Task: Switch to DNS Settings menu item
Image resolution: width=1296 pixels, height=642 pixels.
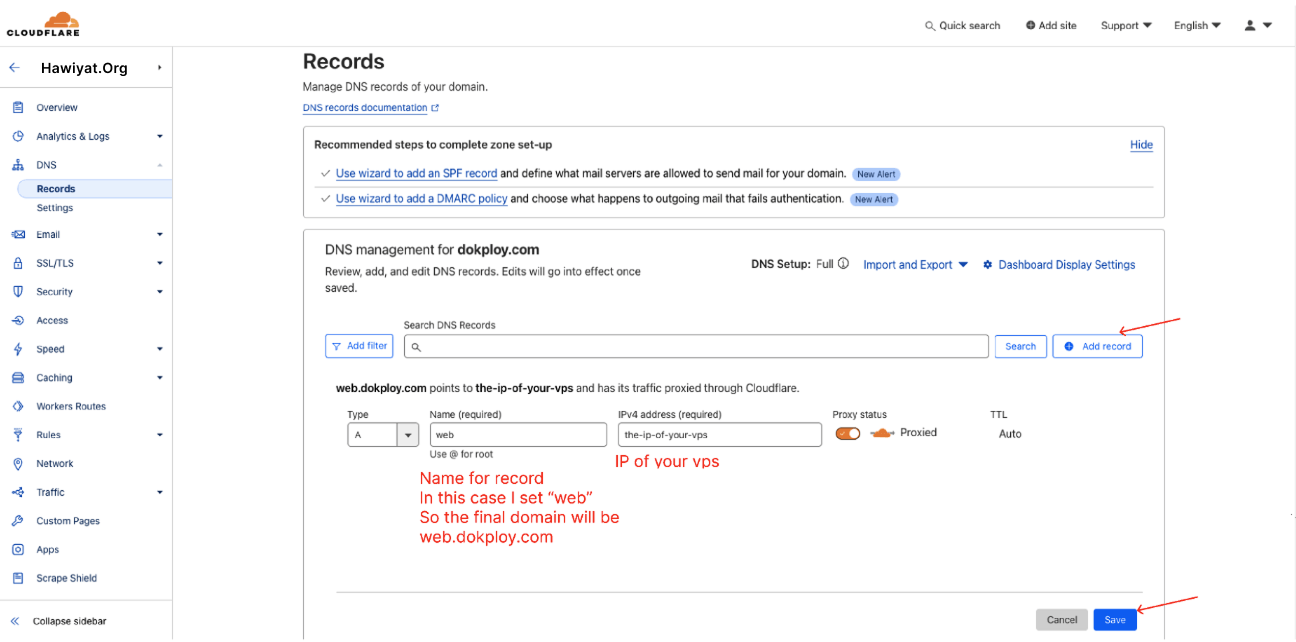Action: click(x=55, y=207)
